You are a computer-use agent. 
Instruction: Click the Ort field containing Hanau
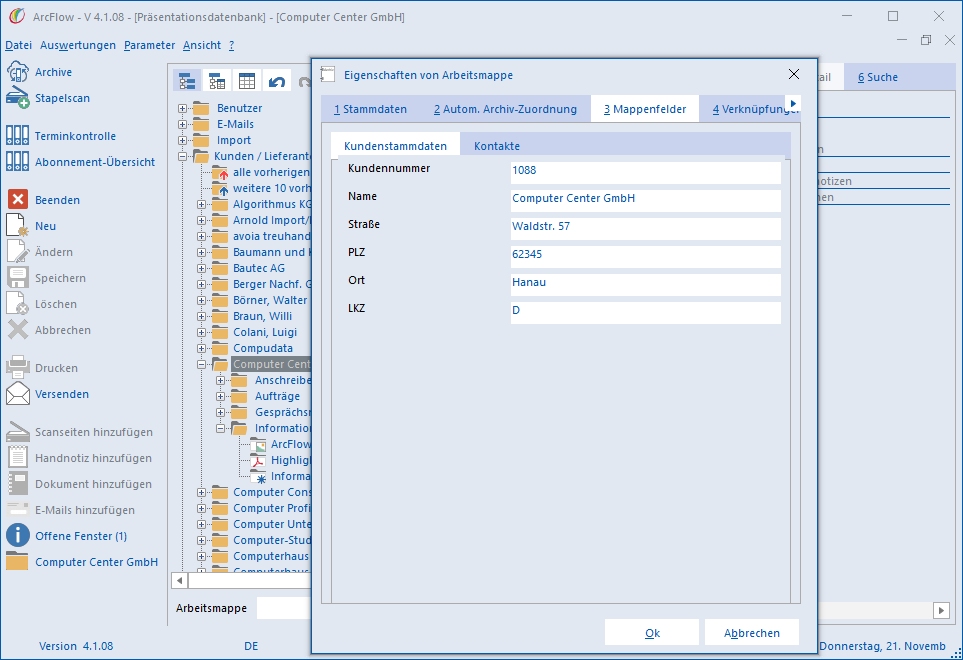pyautogui.click(x=645, y=283)
